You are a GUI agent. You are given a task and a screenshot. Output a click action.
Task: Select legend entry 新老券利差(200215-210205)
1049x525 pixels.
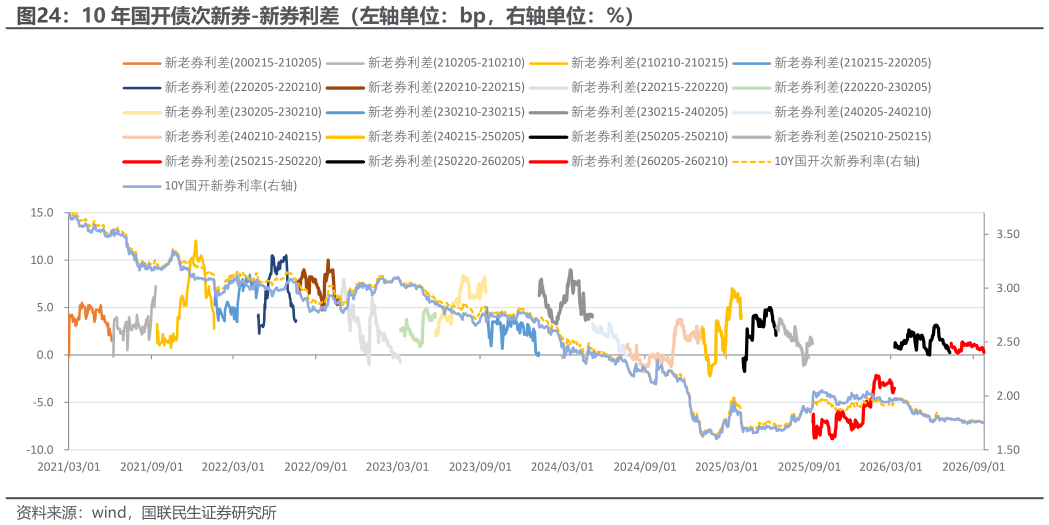[222, 63]
